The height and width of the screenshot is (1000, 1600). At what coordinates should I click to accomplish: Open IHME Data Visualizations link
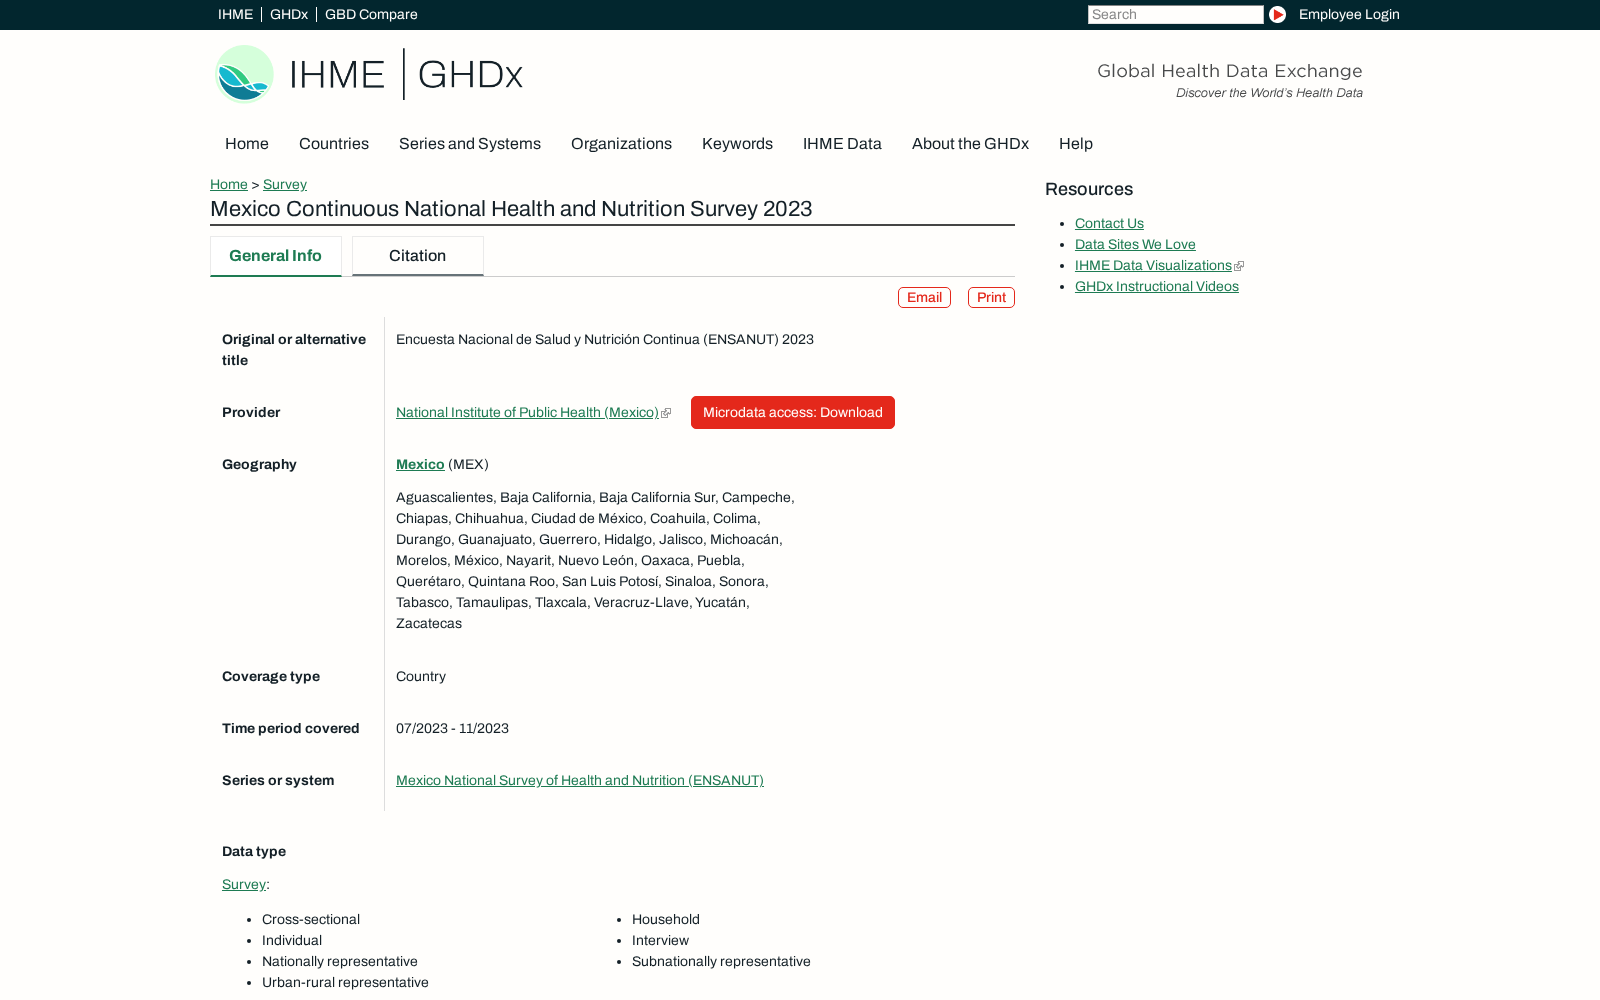[1153, 265]
